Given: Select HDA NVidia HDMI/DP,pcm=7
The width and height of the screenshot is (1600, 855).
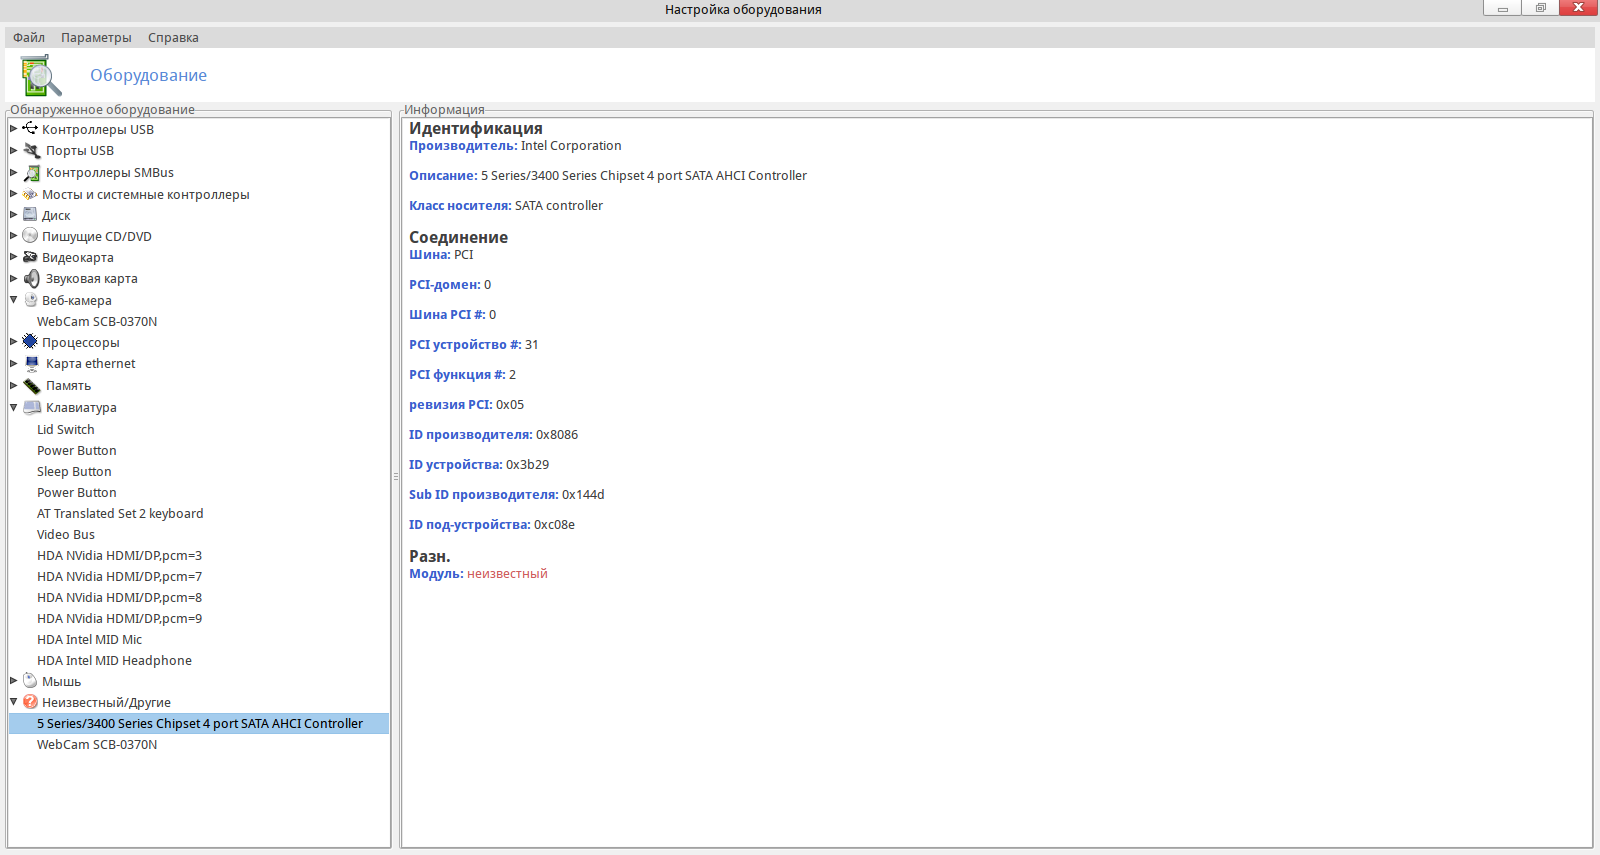Looking at the screenshot, I should tap(120, 576).
